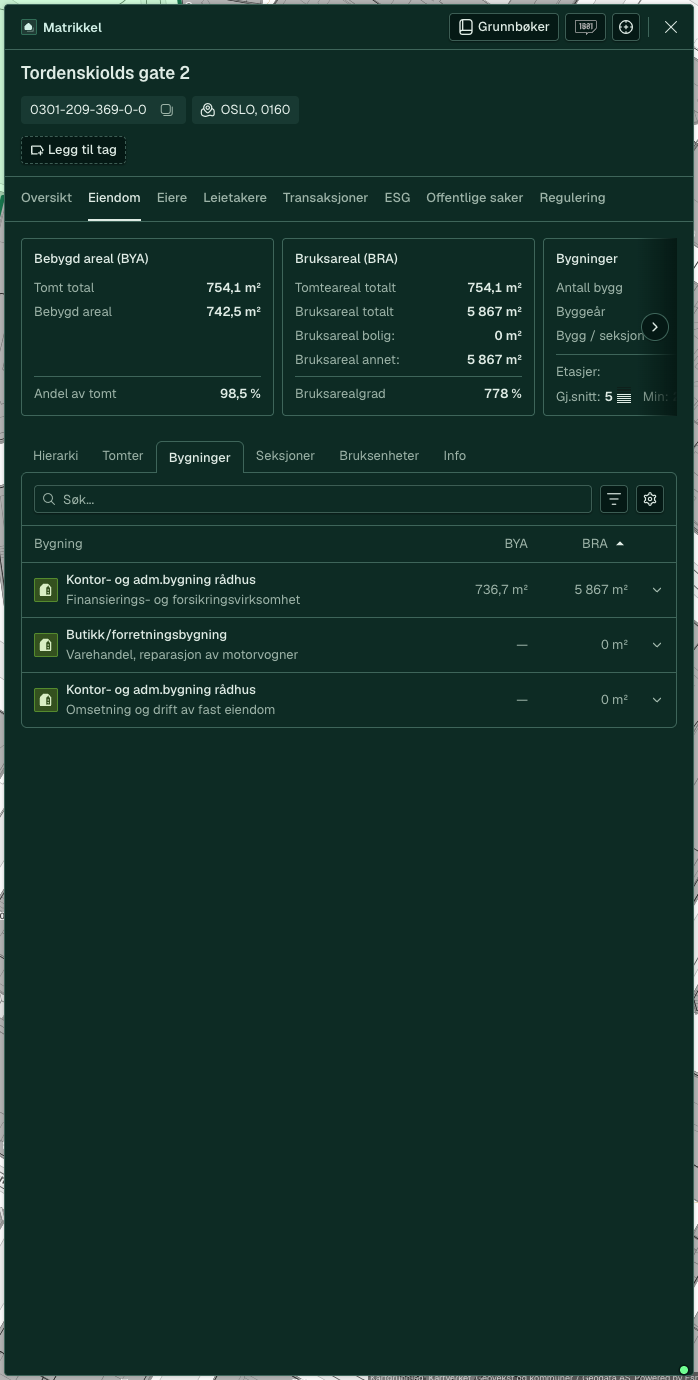Click Andel av tomt 98,5 % value
This screenshot has height=1380, width=698.
tap(240, 394)
